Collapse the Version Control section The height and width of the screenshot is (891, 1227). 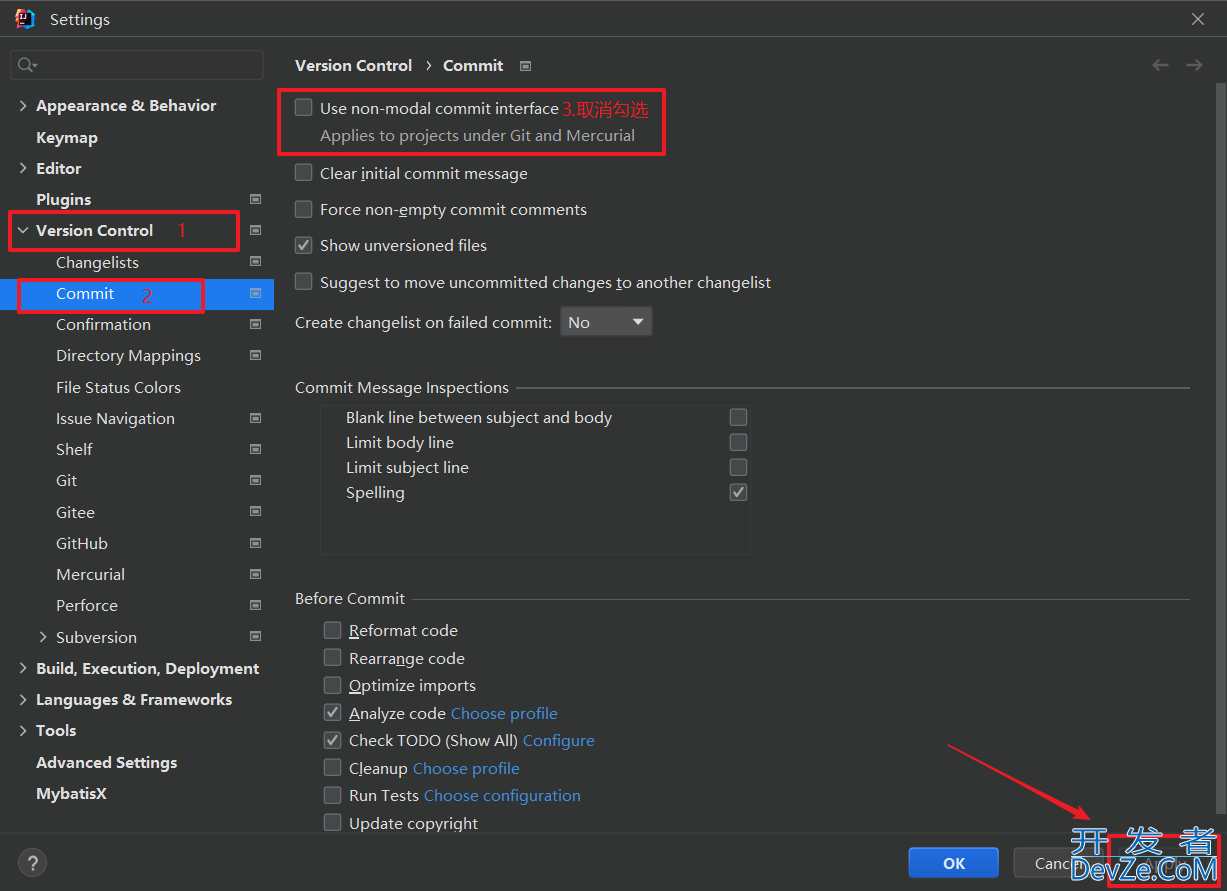coord(23,230)
